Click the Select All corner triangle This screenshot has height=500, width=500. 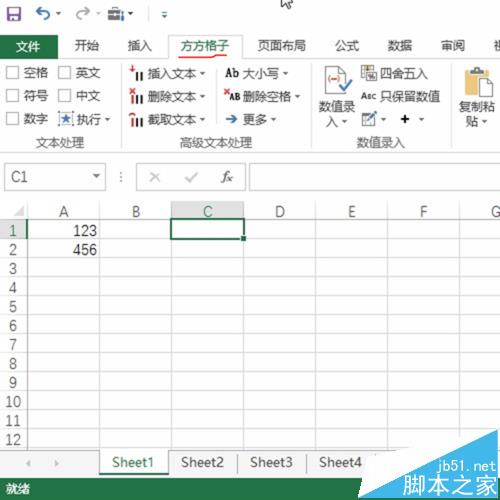pyautogui.click(x=18, y=211)
